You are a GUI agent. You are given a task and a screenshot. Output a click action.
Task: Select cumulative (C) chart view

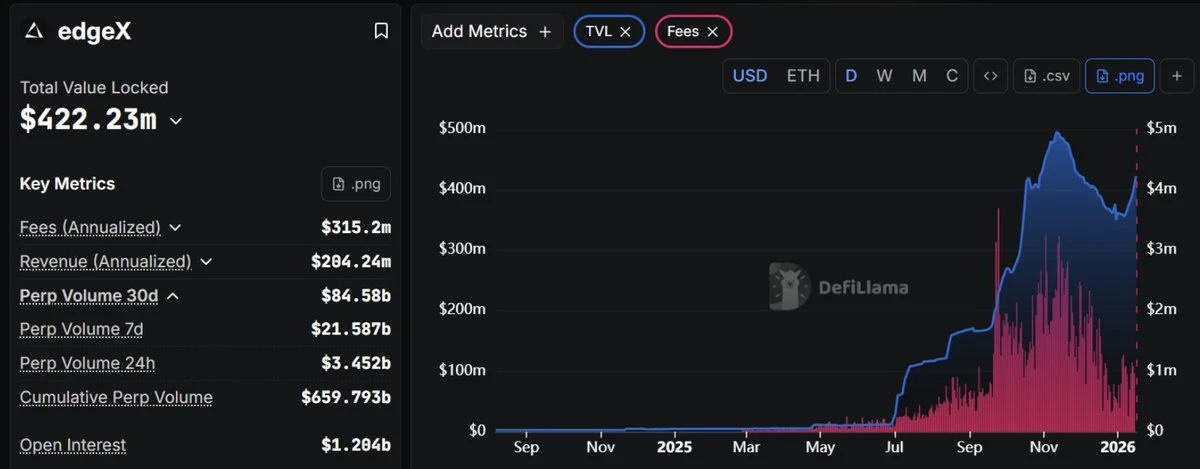click(952, 76)
